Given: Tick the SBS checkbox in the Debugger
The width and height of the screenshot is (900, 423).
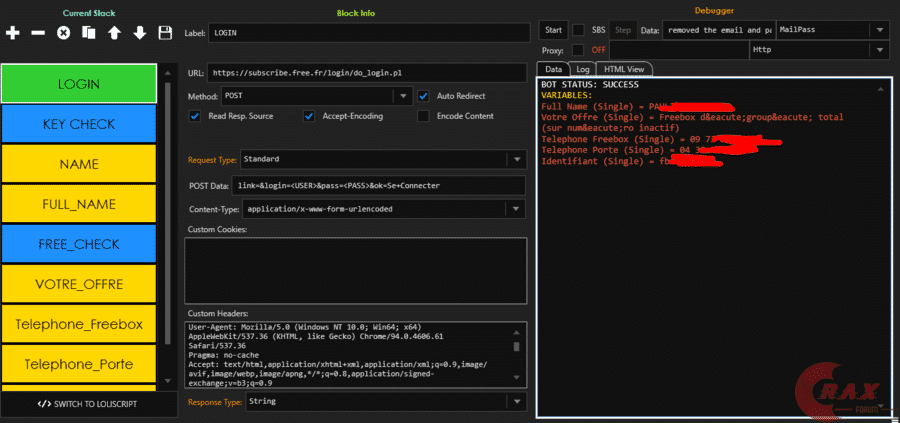Looking at the screenshot, I should (x=578, y=30).
